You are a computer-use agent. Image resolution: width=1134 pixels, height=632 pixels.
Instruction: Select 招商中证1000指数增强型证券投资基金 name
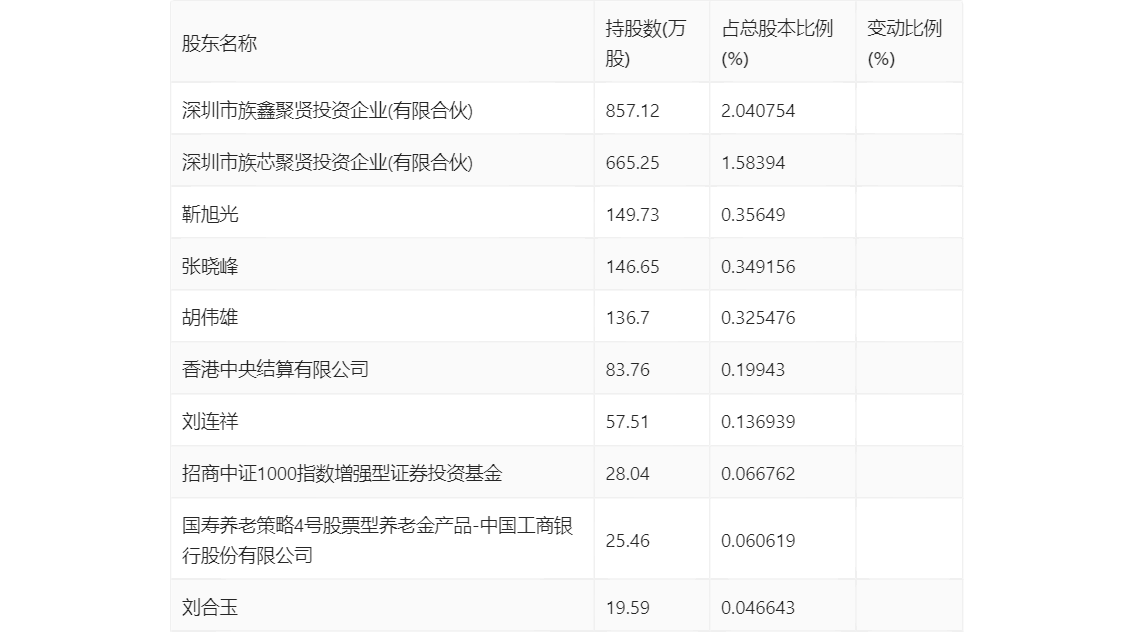click(x=342, y=474)
